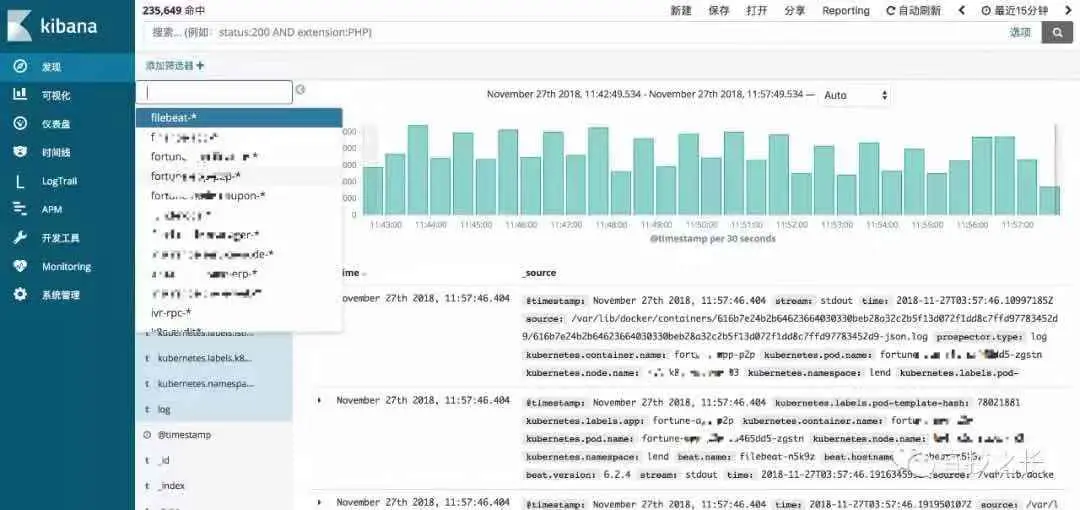This screenshot has height=510, width=1080.
Task: Open APM in the sidebar
Action: pyautogui.click(x=67, y=210)
